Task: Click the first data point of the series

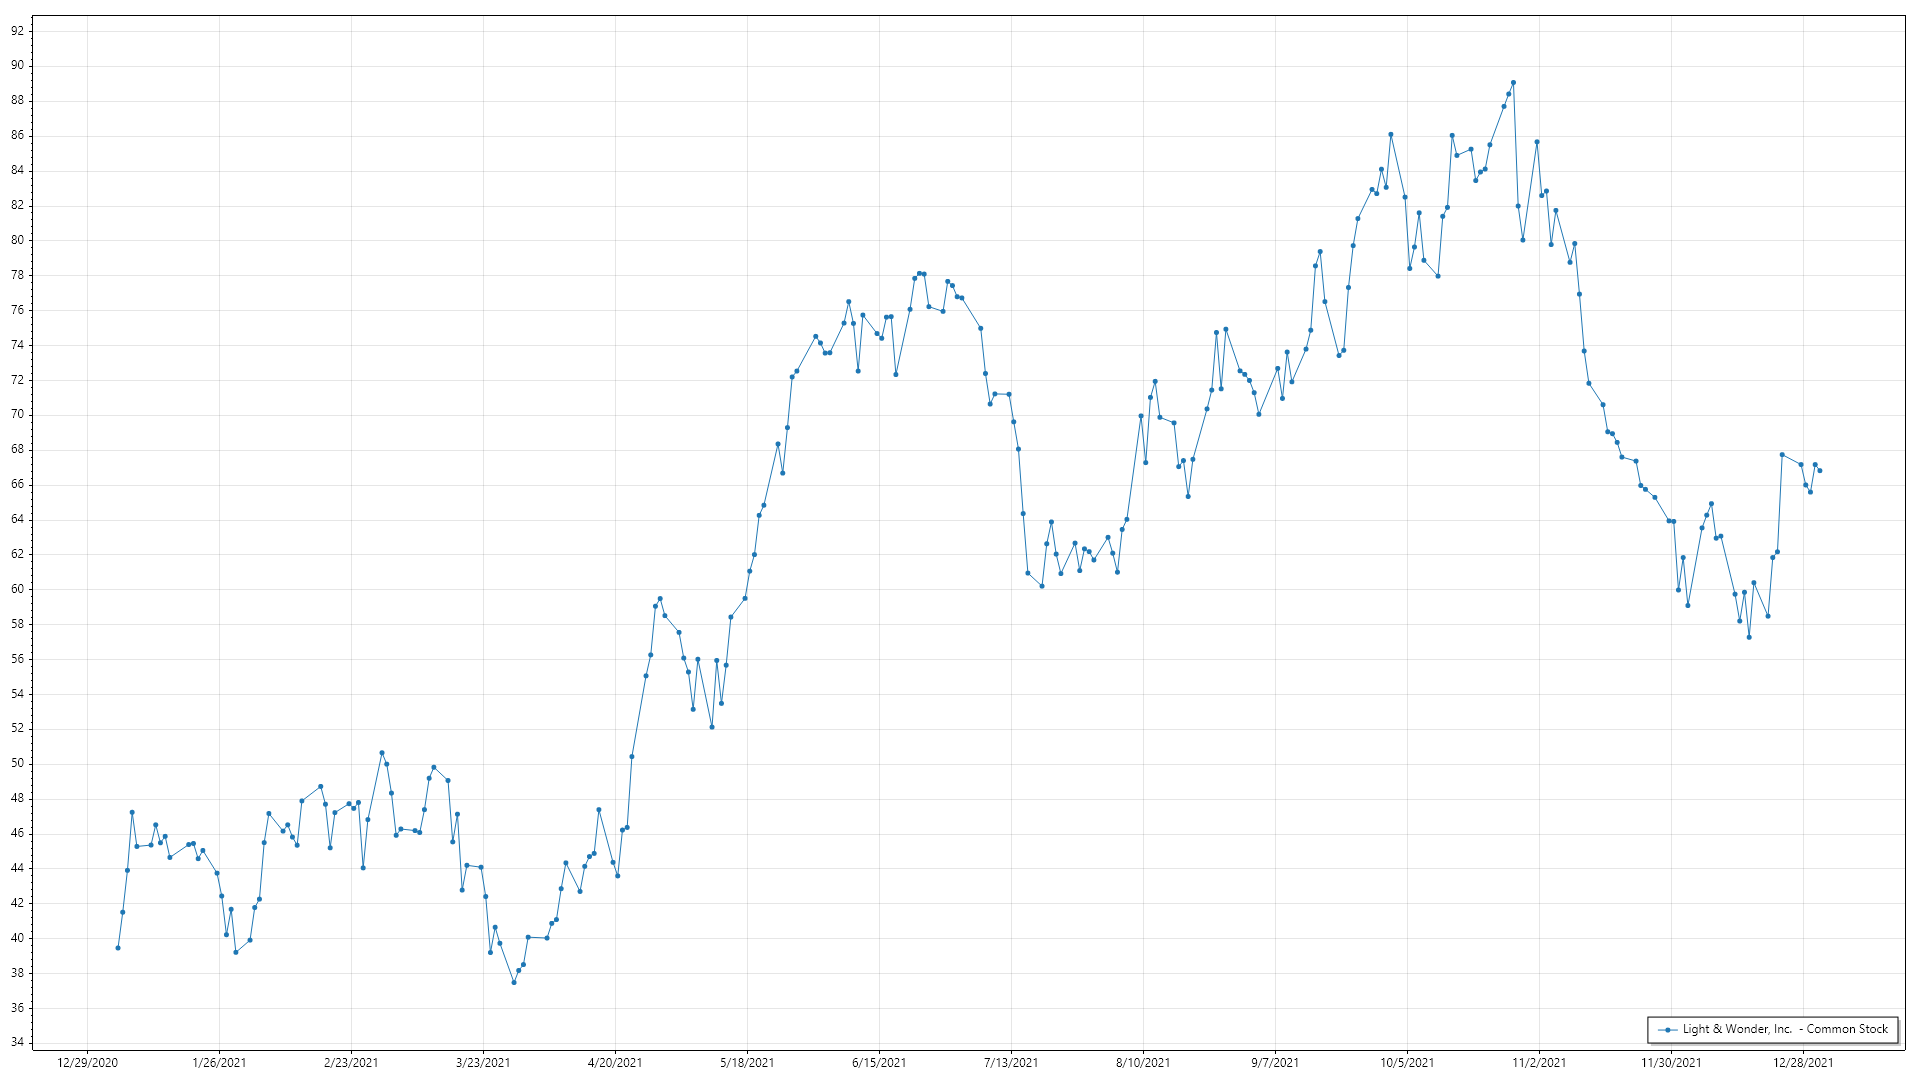Action: (118, 948)
